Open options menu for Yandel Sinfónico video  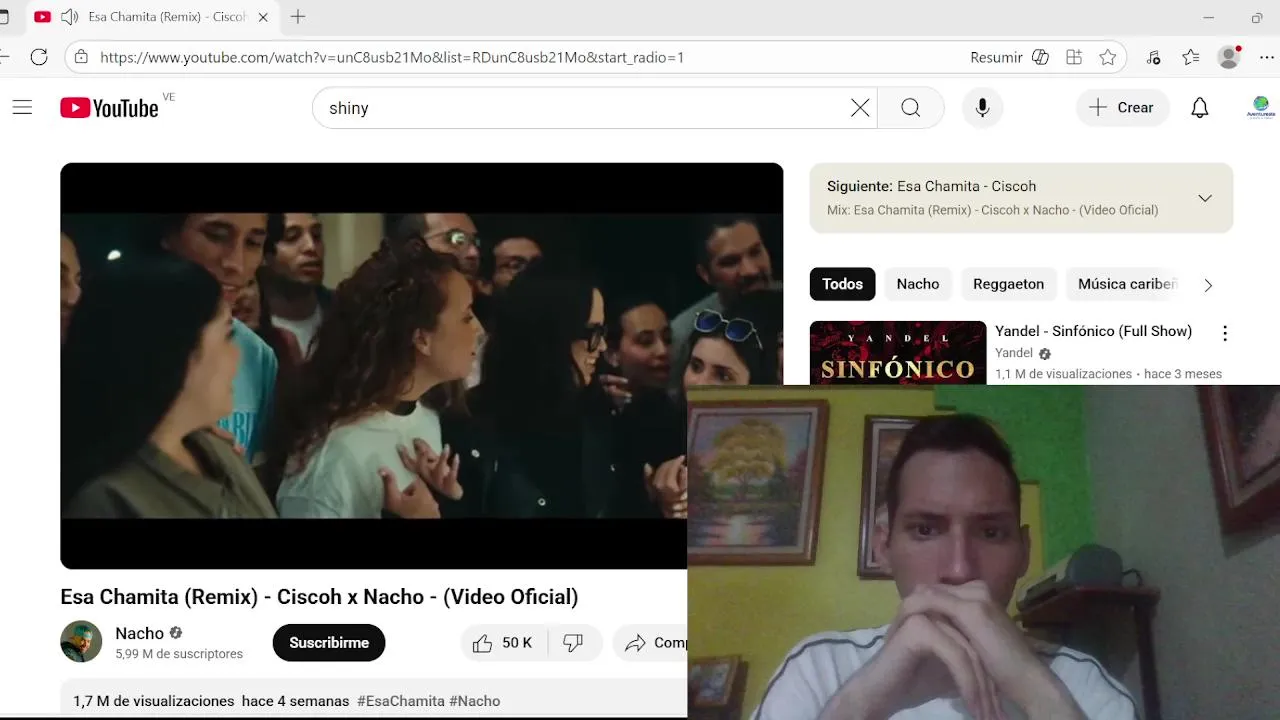(x=1225, y=333)
